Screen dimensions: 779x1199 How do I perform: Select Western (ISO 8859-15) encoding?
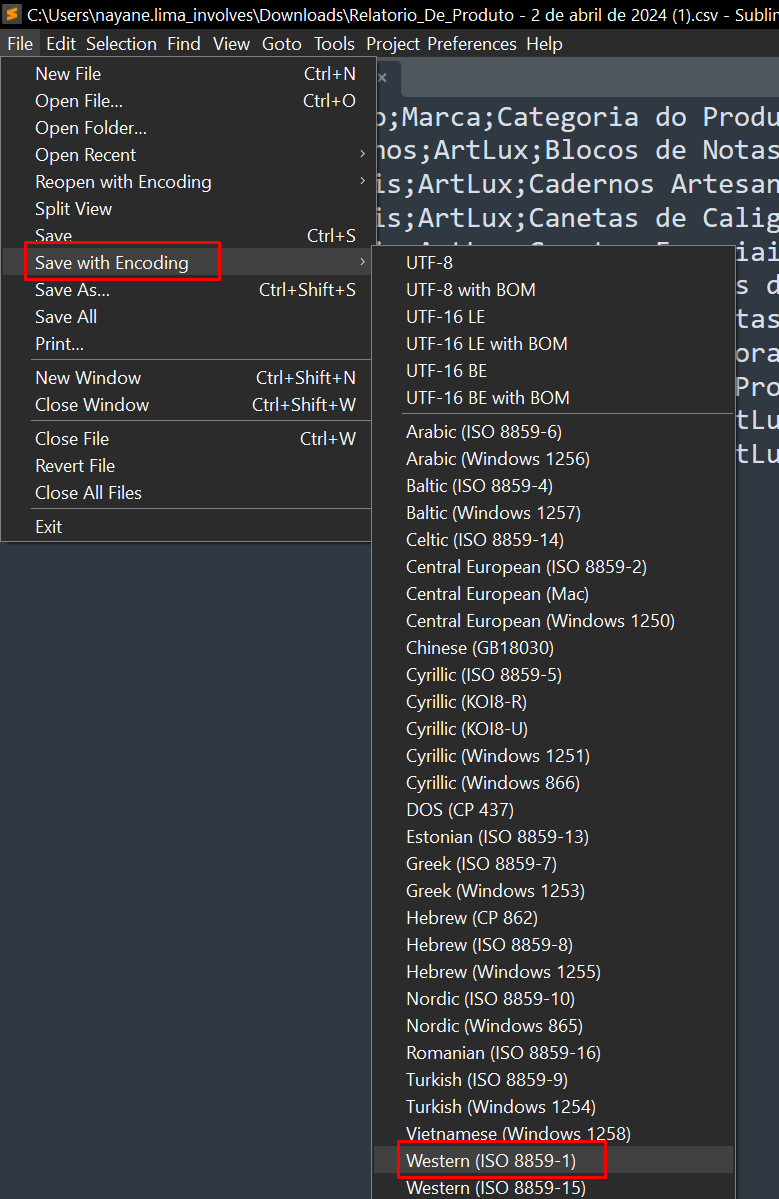pos(495,1188)
